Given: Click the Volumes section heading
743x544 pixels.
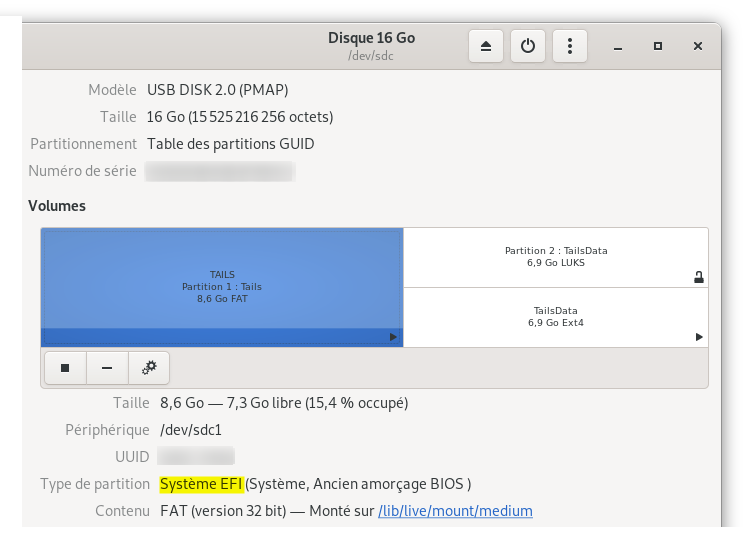Looking at the screenshot, I should click(57, 206).
